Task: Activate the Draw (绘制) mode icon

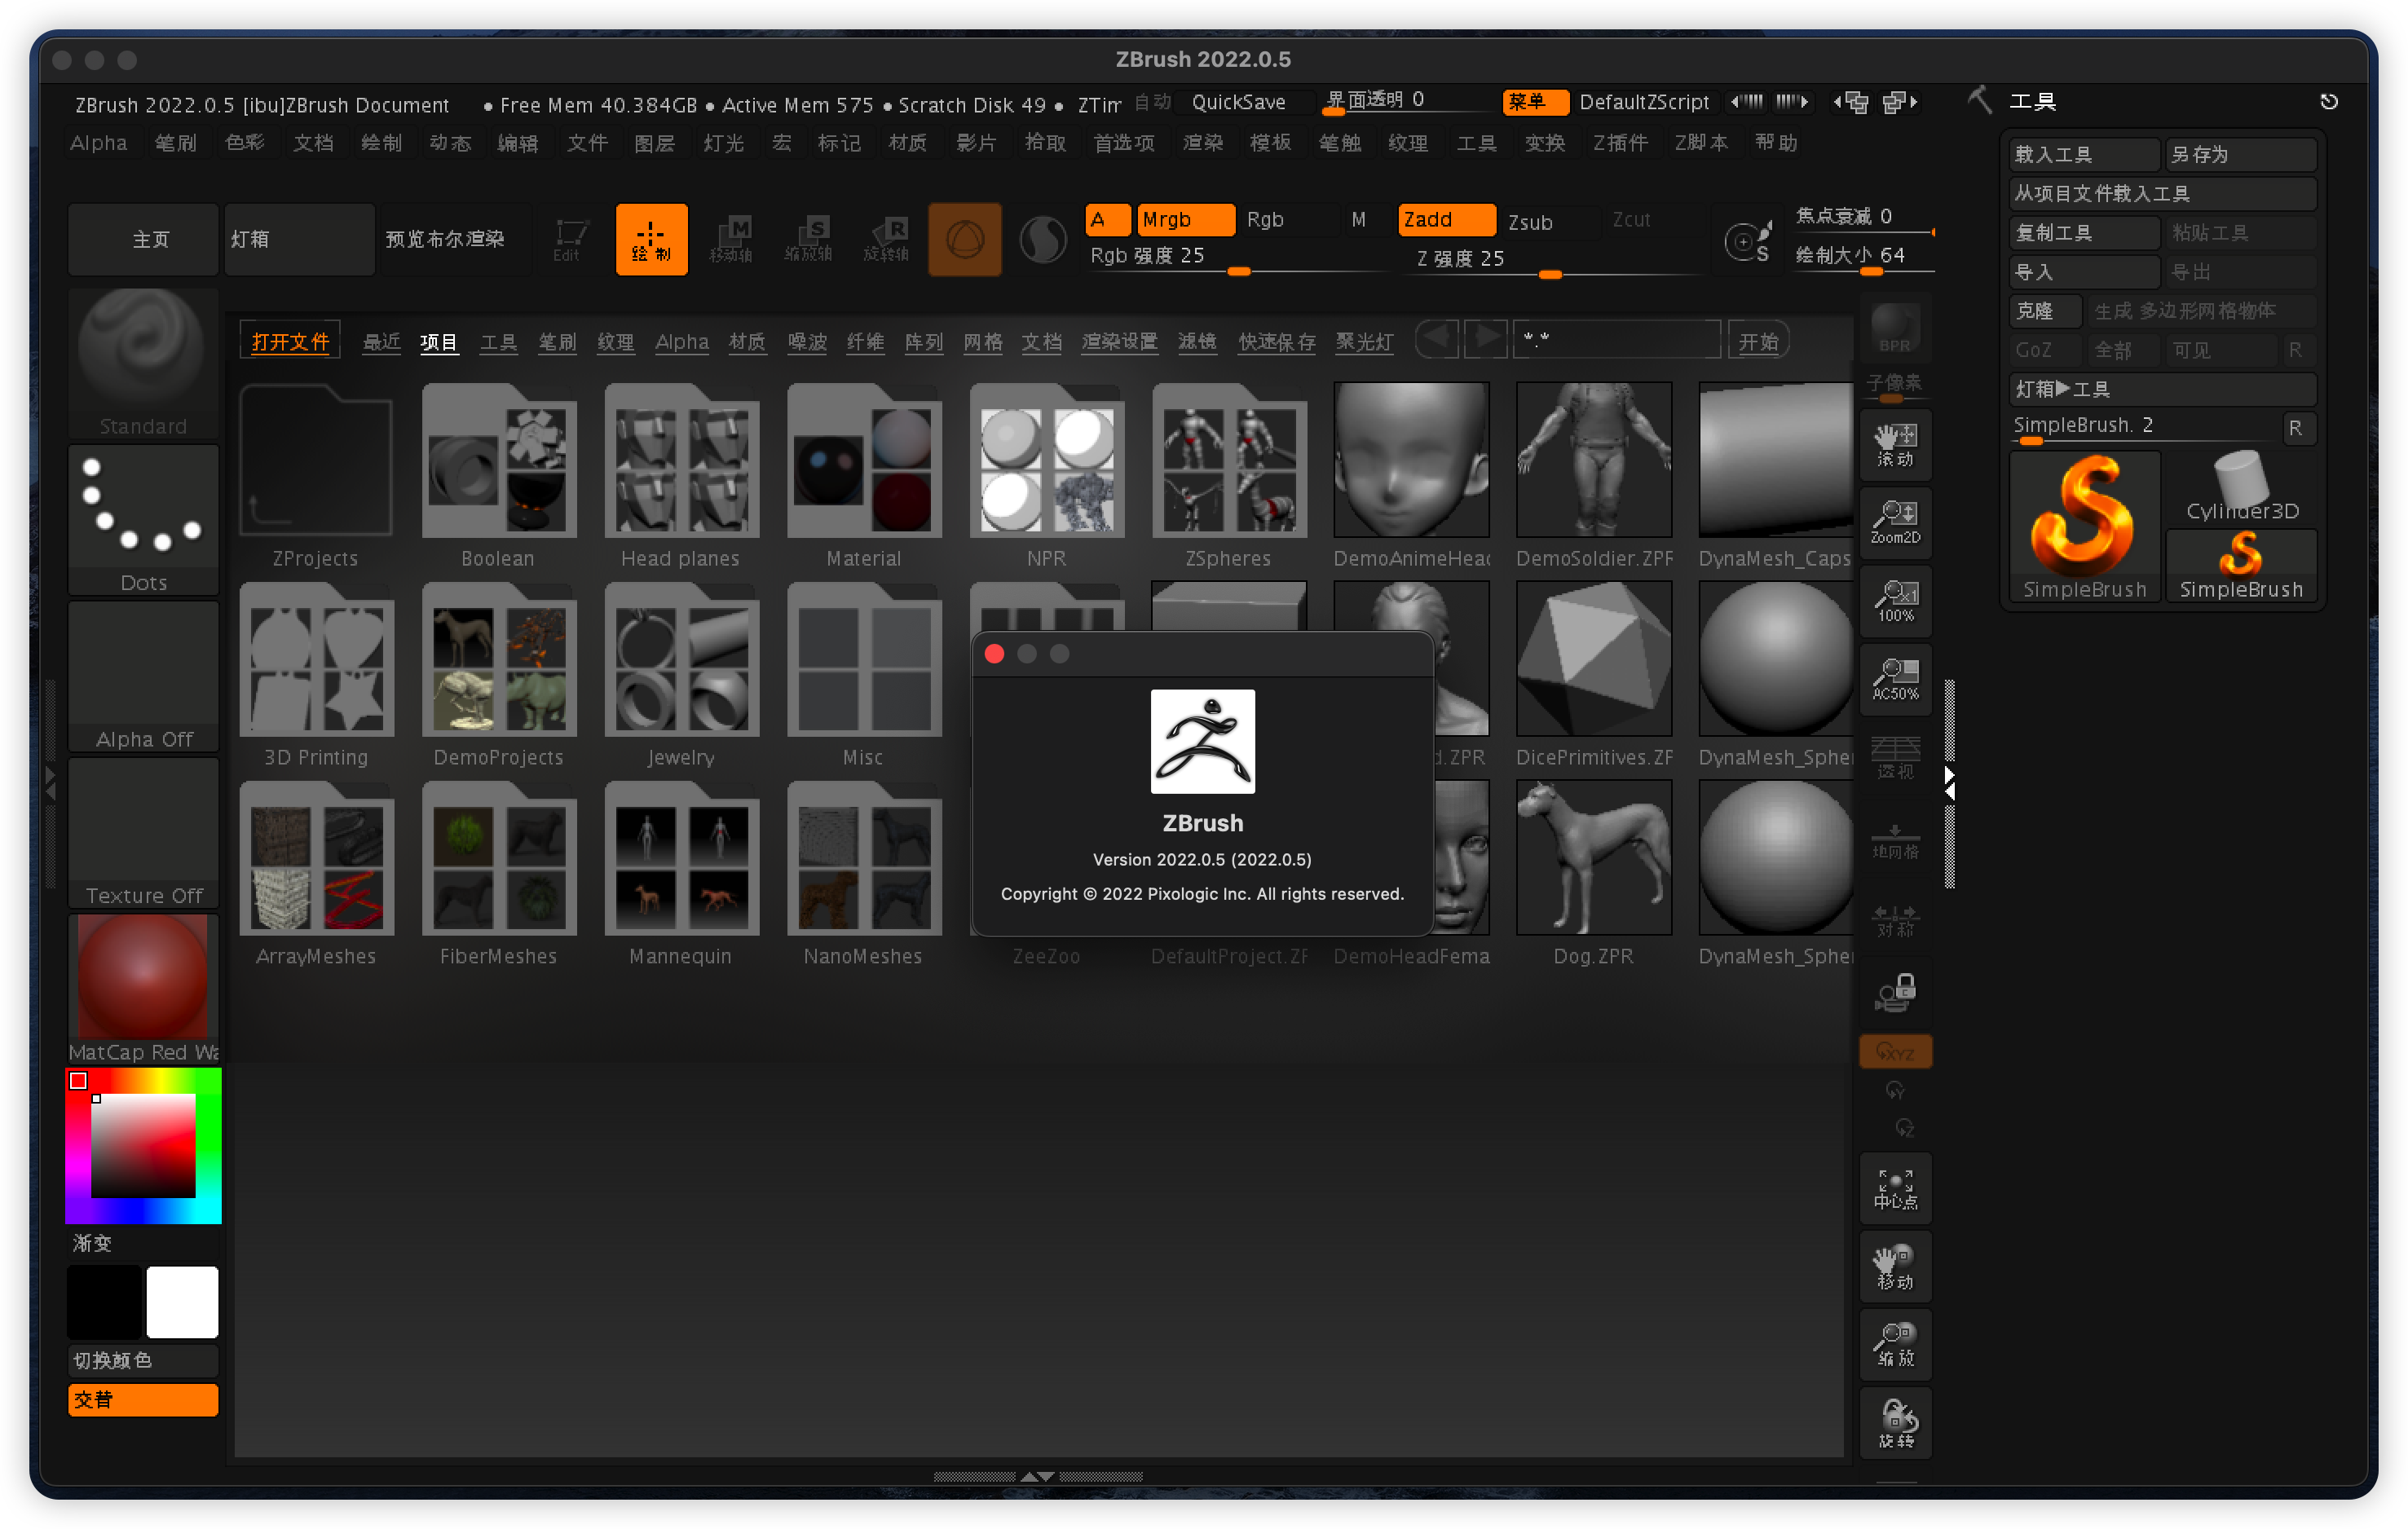Action: 651,240
